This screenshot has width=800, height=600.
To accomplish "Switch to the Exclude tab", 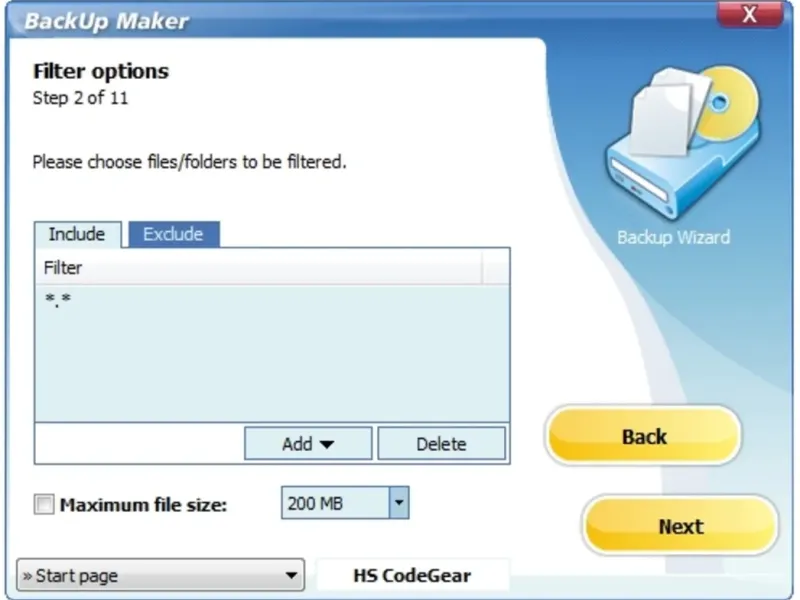I will click(x=173, y=234).
